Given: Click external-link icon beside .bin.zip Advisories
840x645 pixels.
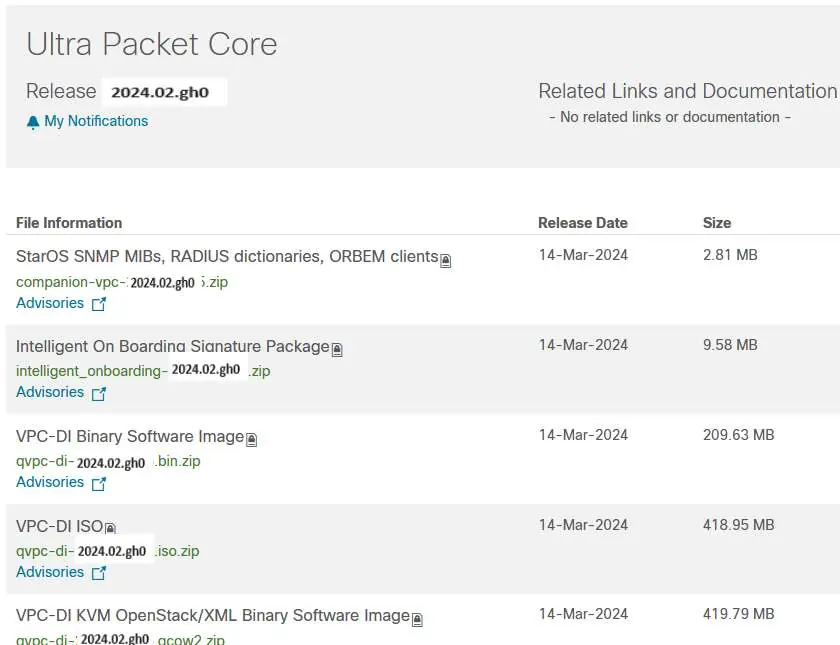Looking at the screenshot, I should click(x=99, y=484).
